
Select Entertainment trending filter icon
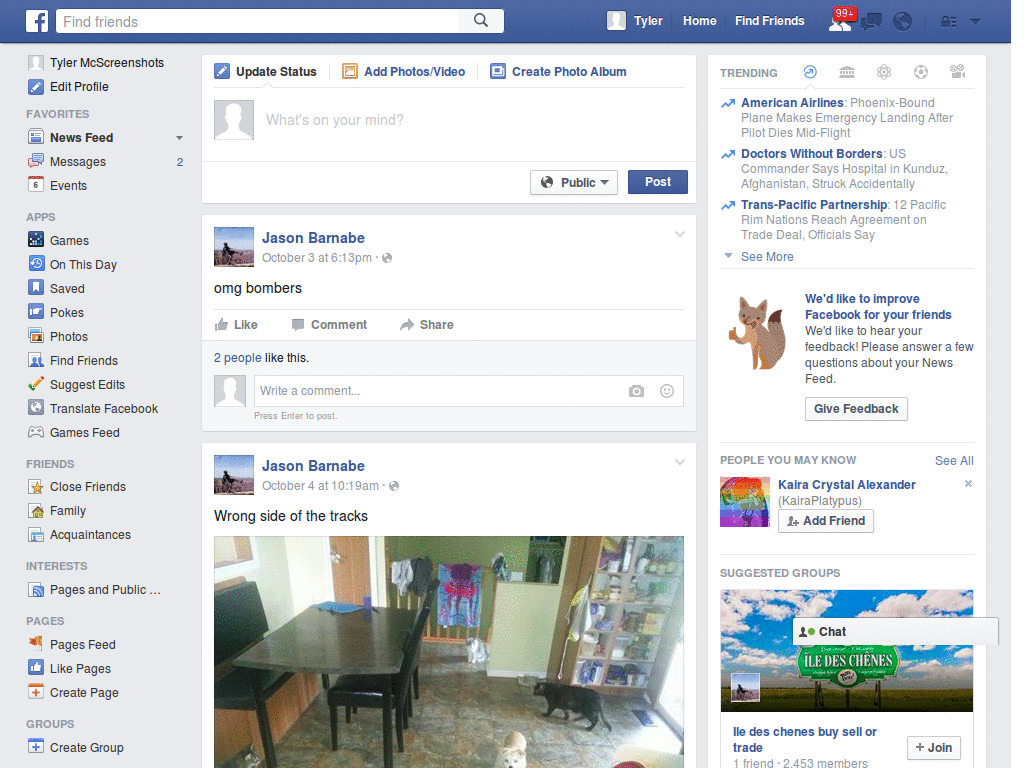pyautogui.click(x=958, y=72)
